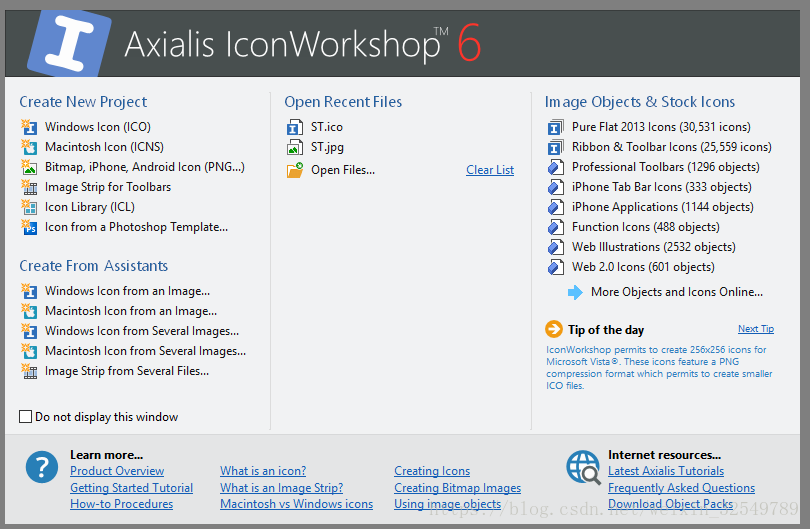The width and height of the screenshot is (810, 529).
Task: Select 'Macintosh Icon from Several Images...' text
Action: pyautogui.click(x=146, y=351)
